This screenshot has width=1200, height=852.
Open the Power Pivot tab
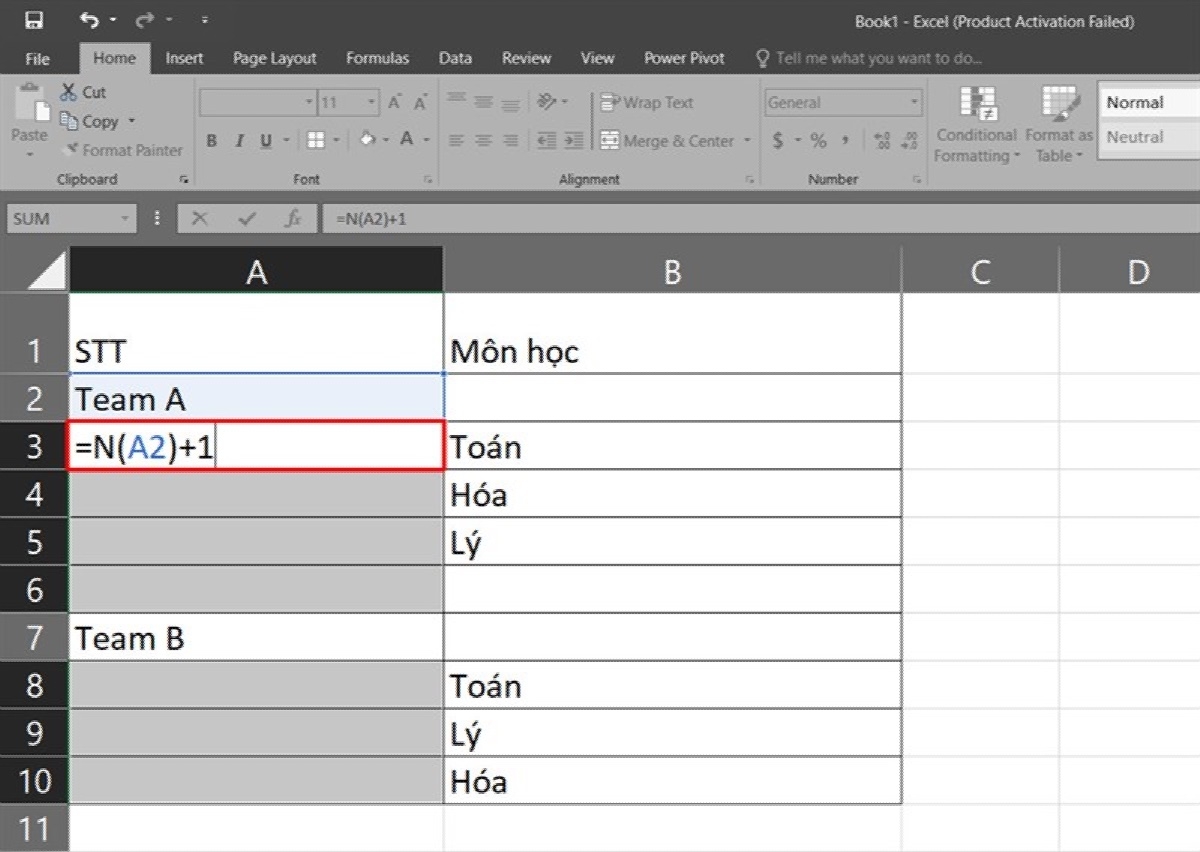684,58
